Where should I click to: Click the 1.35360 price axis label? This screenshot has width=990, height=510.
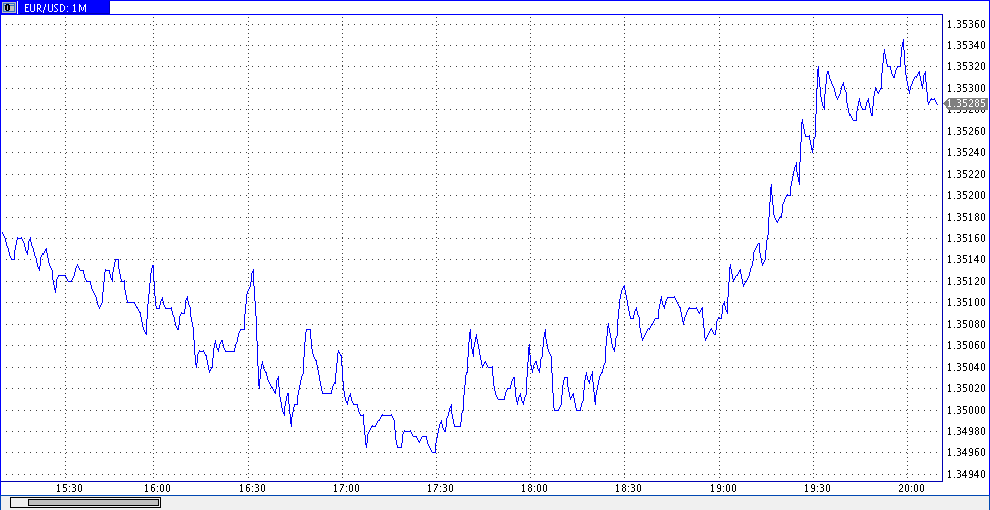coord(967,24)
